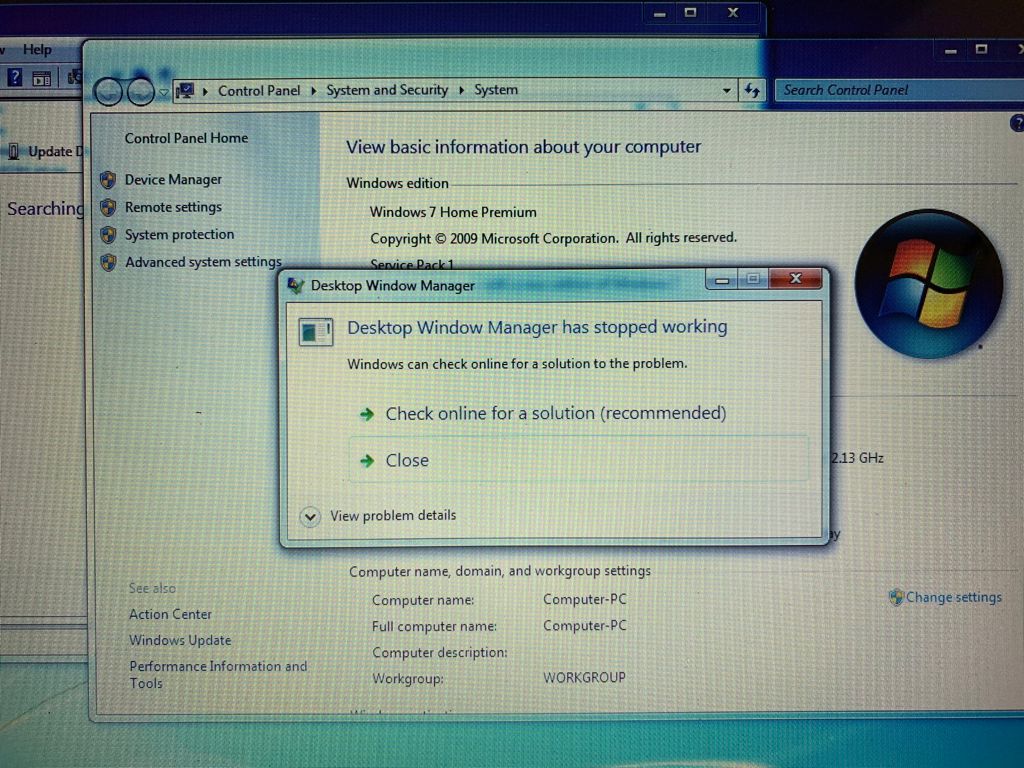Open the address bar history dropdown arrow

(727, 90)
